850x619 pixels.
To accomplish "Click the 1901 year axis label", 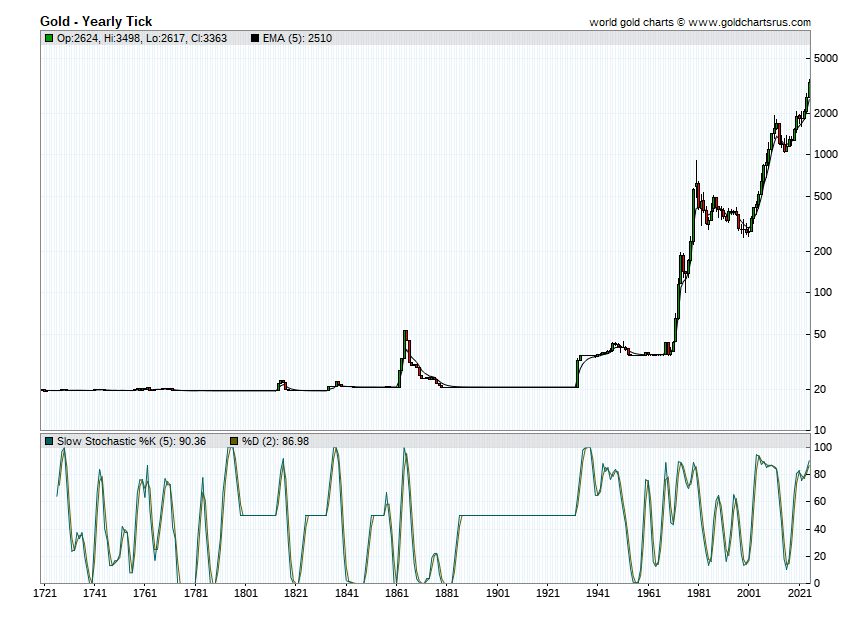I will point(498,592).
